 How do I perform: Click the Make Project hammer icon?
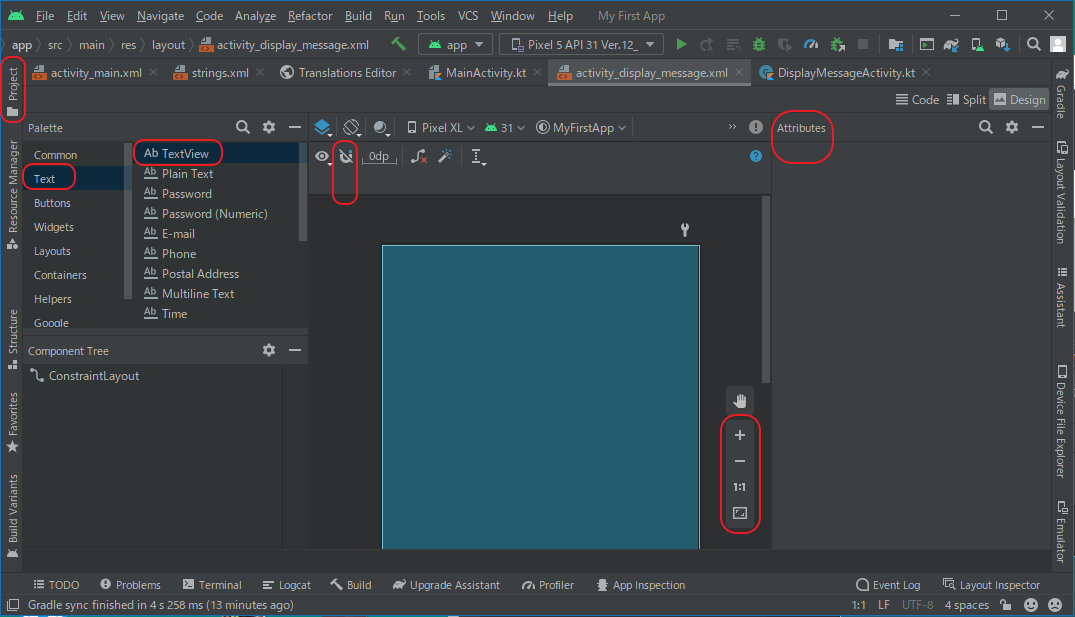(398, 45)
